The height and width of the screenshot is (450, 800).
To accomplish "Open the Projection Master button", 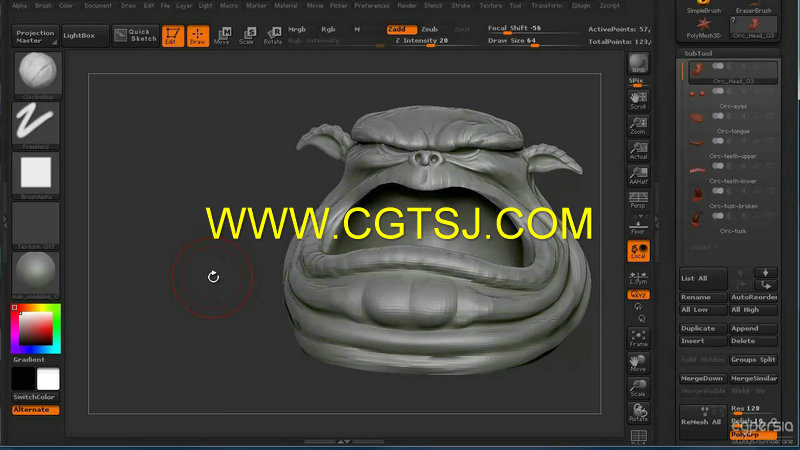I will coord(35,36).
